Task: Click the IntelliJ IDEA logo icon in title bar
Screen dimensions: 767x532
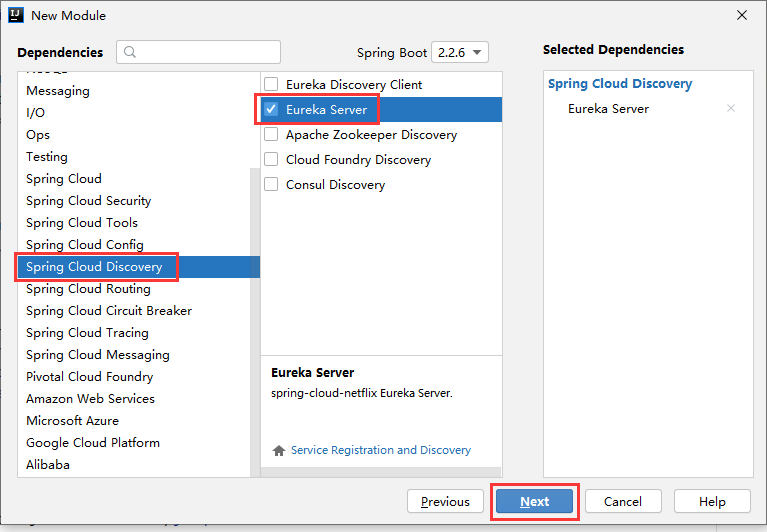Action: tap(16, 15)
